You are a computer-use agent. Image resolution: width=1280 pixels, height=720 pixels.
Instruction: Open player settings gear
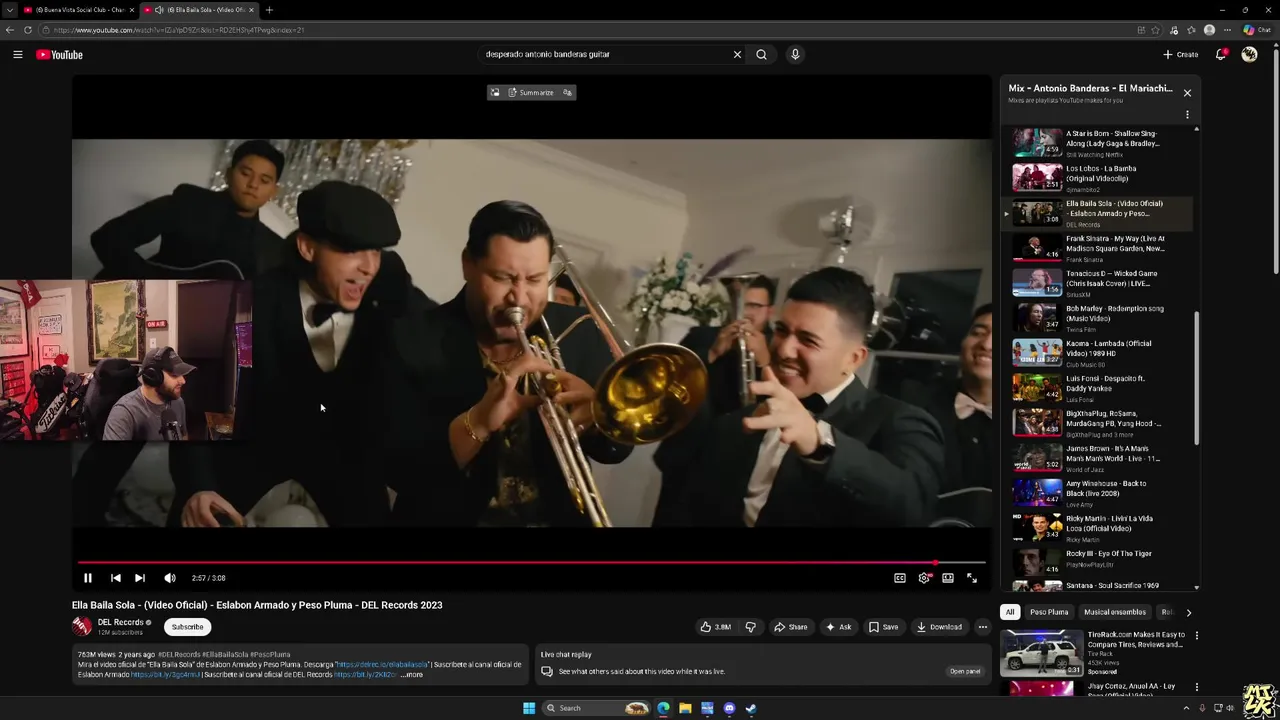924,578
